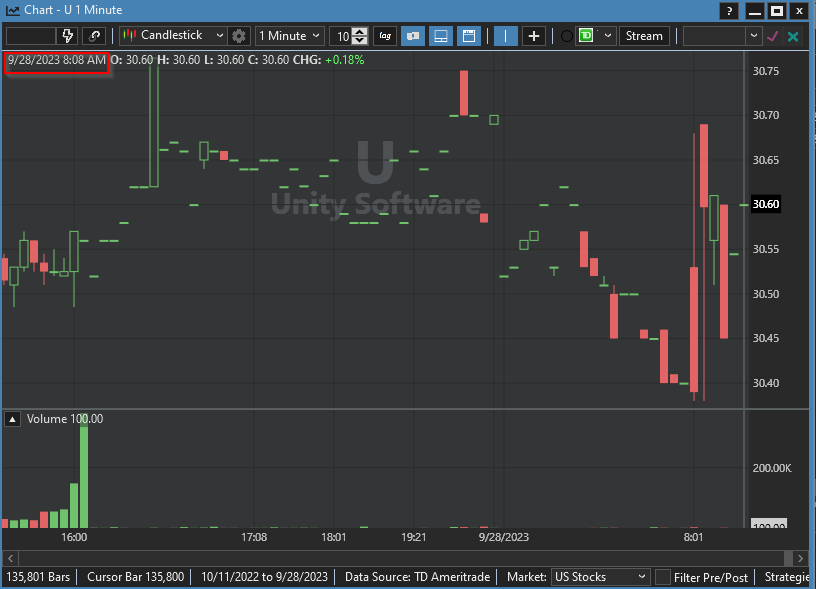This screenshot has height=589, width=816.
Task: Click the lower panel layout icon
Action: coord(440,36)
